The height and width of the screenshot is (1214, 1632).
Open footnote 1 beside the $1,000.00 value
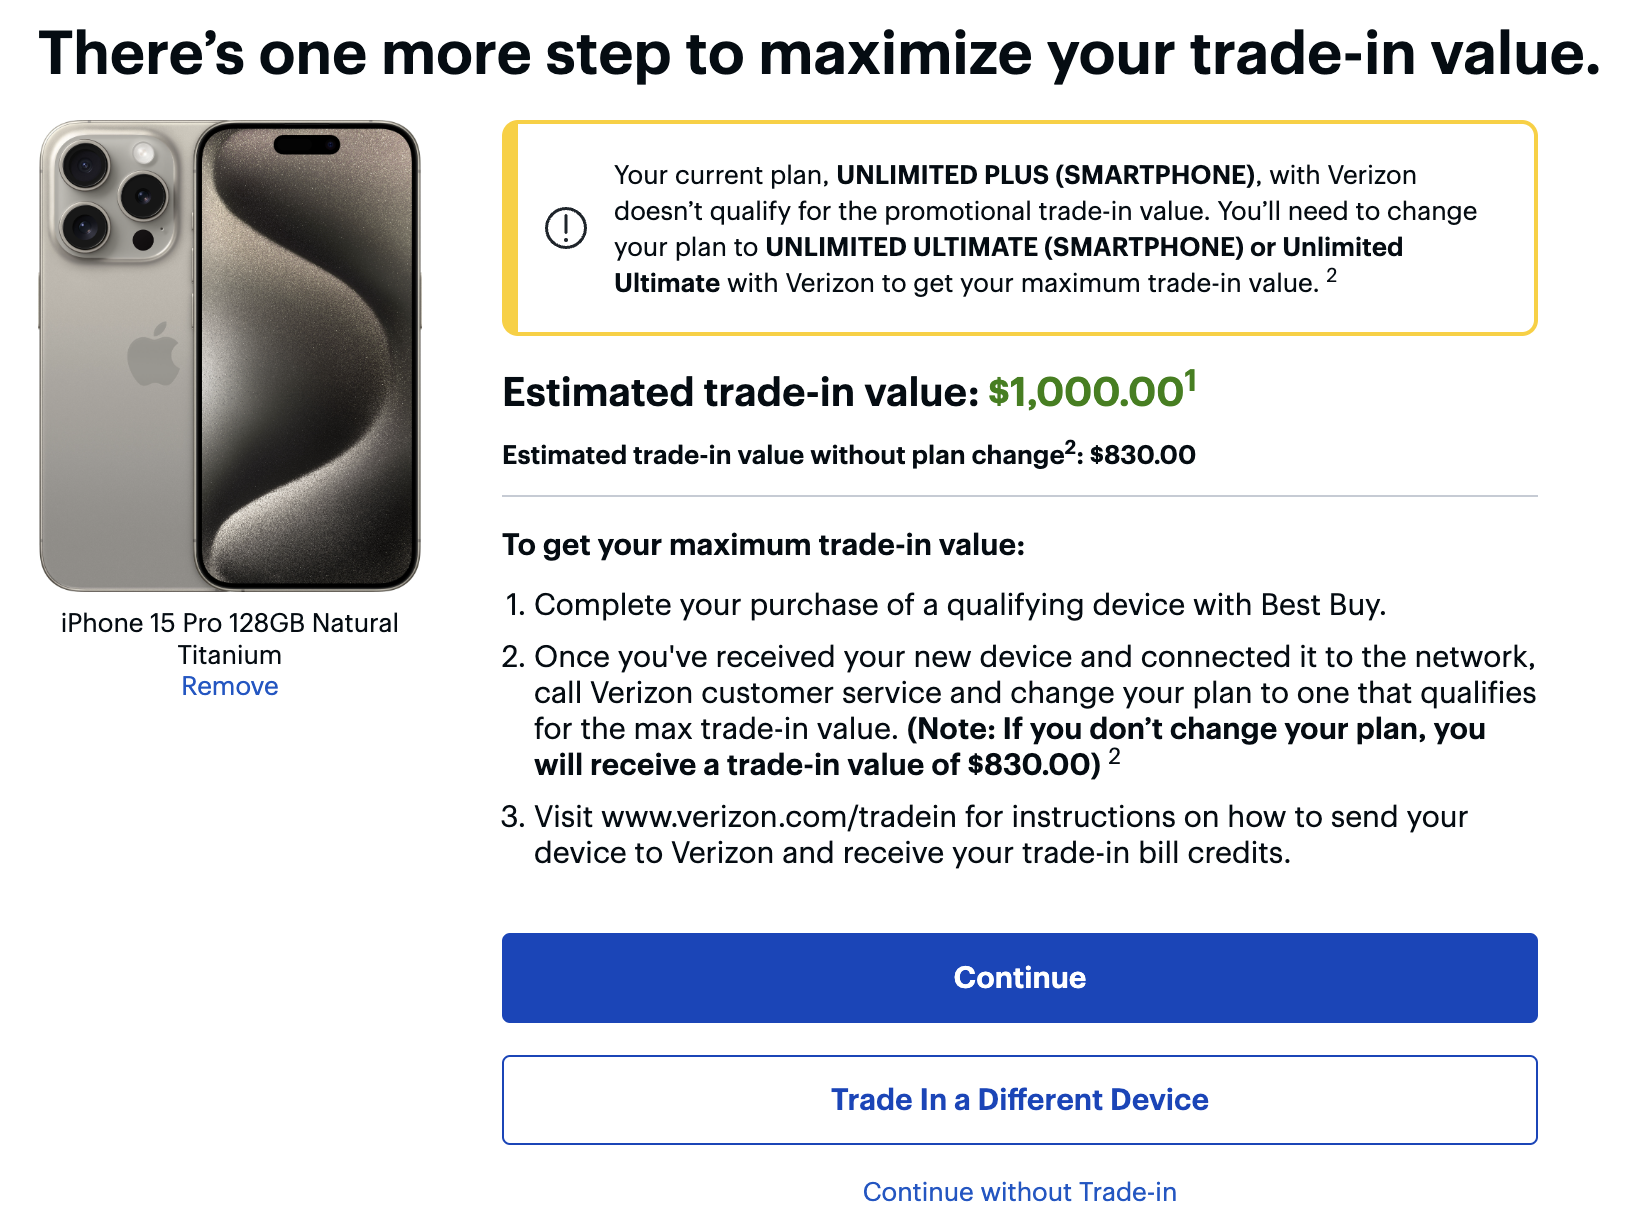point(1190,381)
